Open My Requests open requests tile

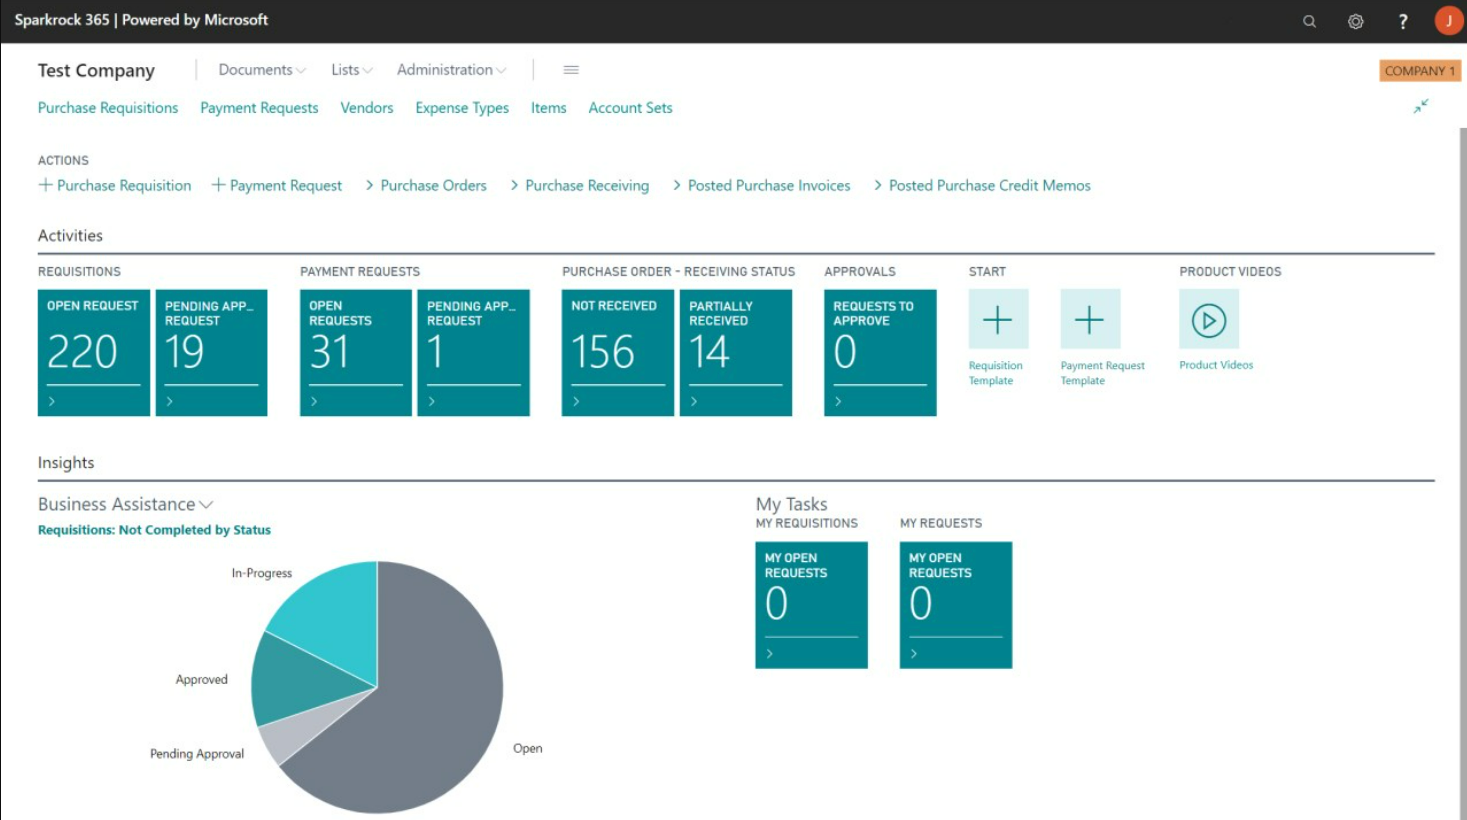tap(956, 605)
